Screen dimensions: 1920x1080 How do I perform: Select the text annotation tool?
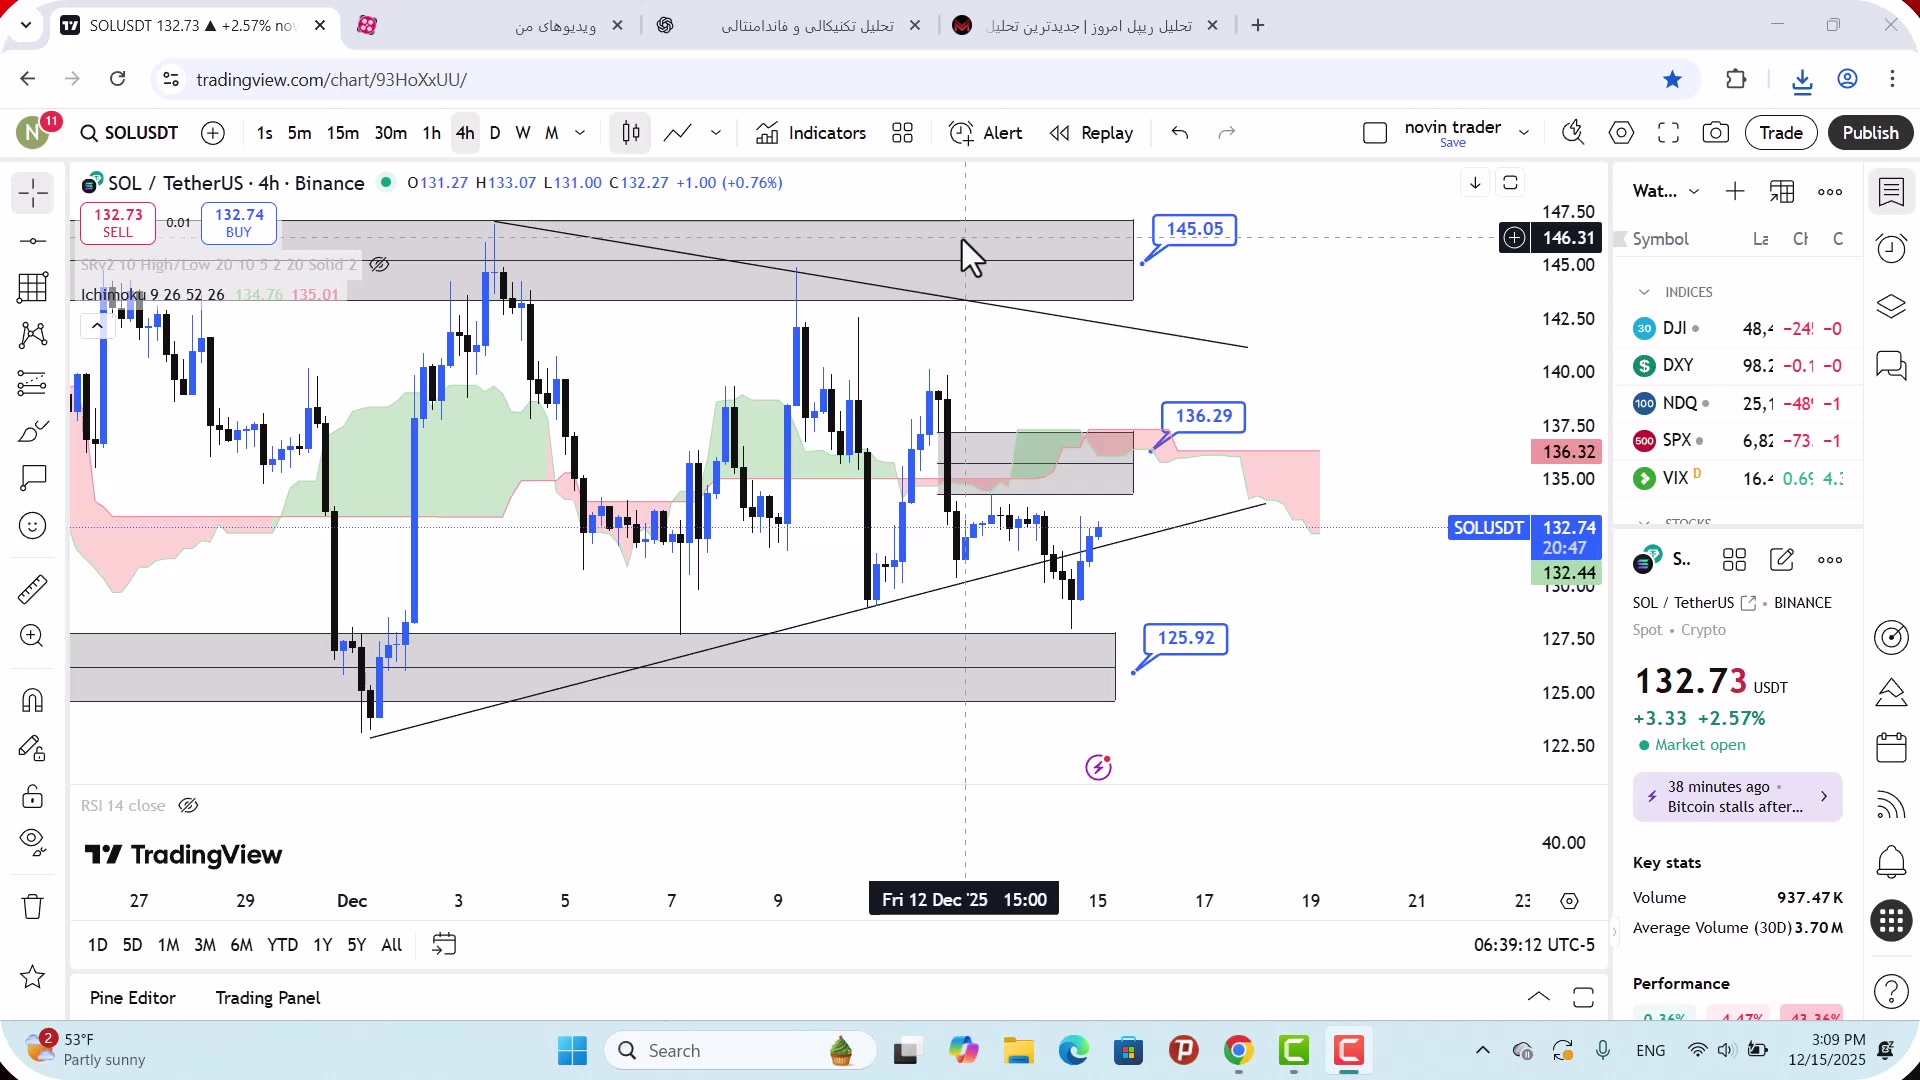pyautogui.click(x=32, y=478)
